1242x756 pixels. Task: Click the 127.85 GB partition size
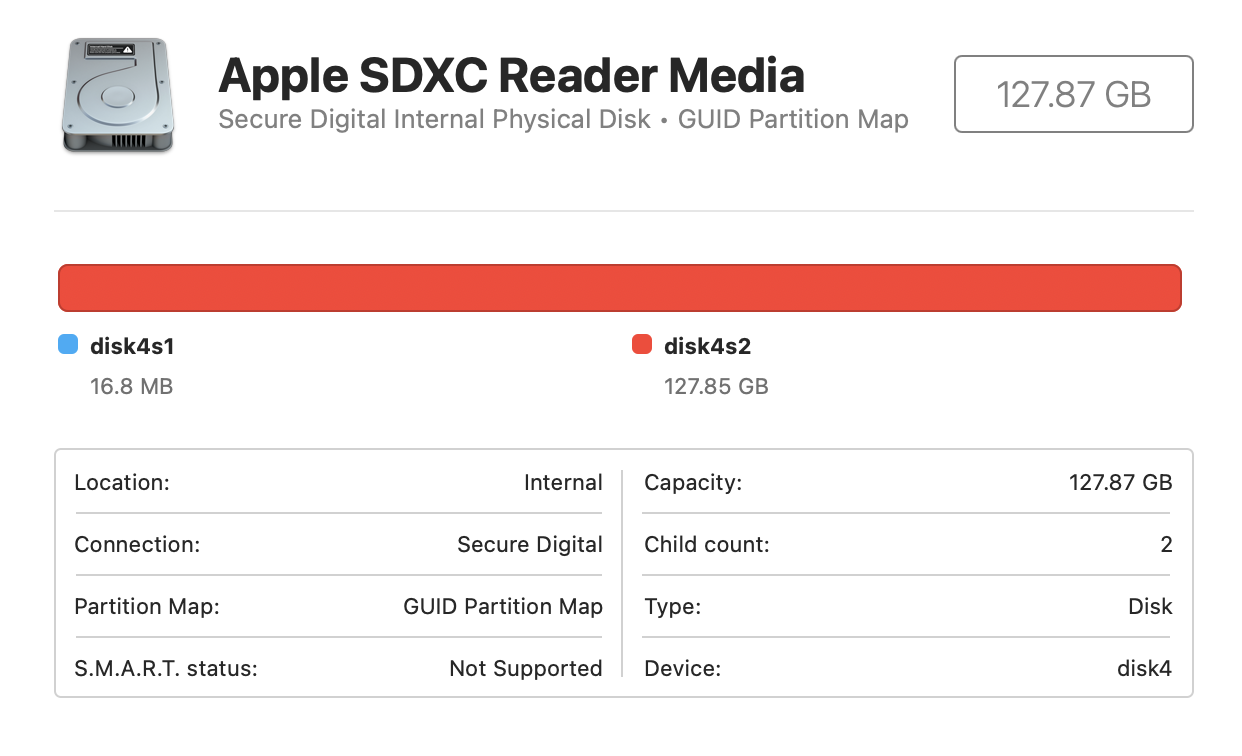click(716, 386)
